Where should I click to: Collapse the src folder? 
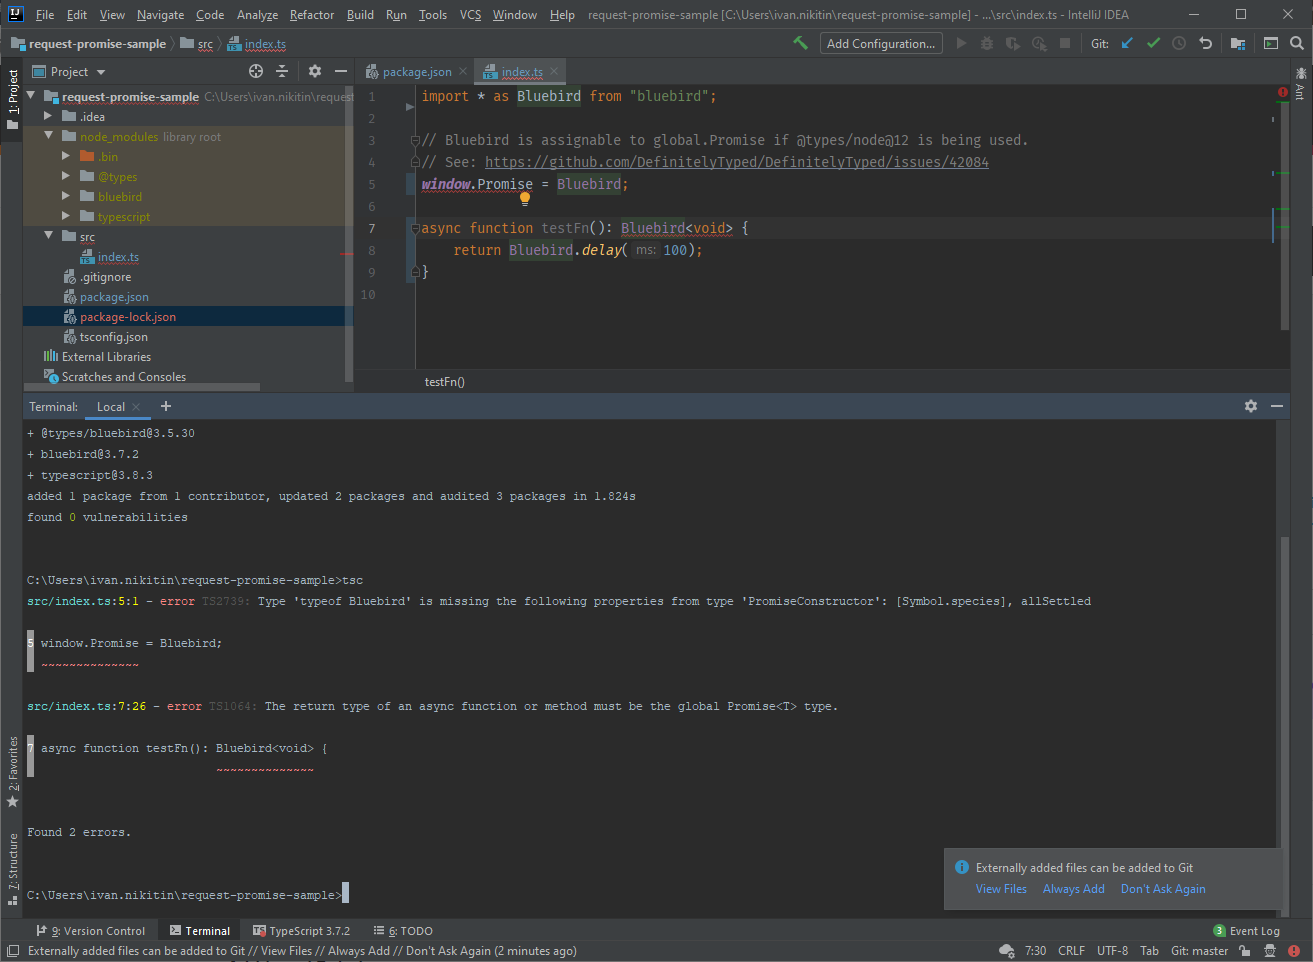(x=48, y=236)
